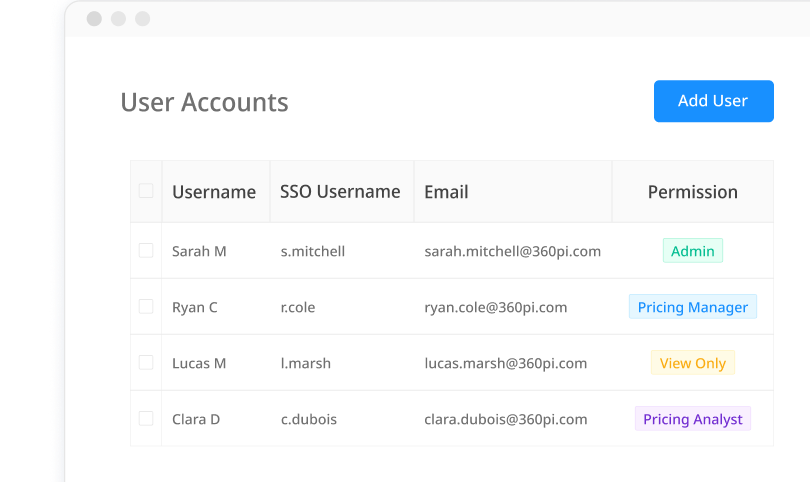Click the Add User button

713,101
